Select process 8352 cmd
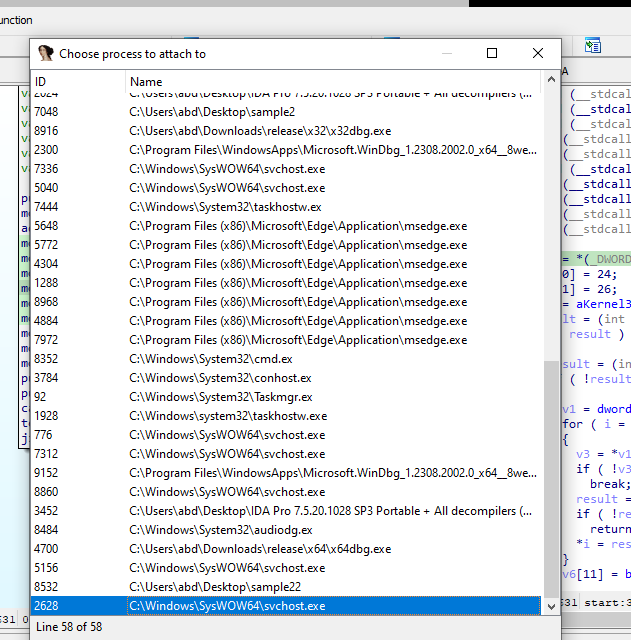This screenshot has height=640, width=631. tap(286, 359)
